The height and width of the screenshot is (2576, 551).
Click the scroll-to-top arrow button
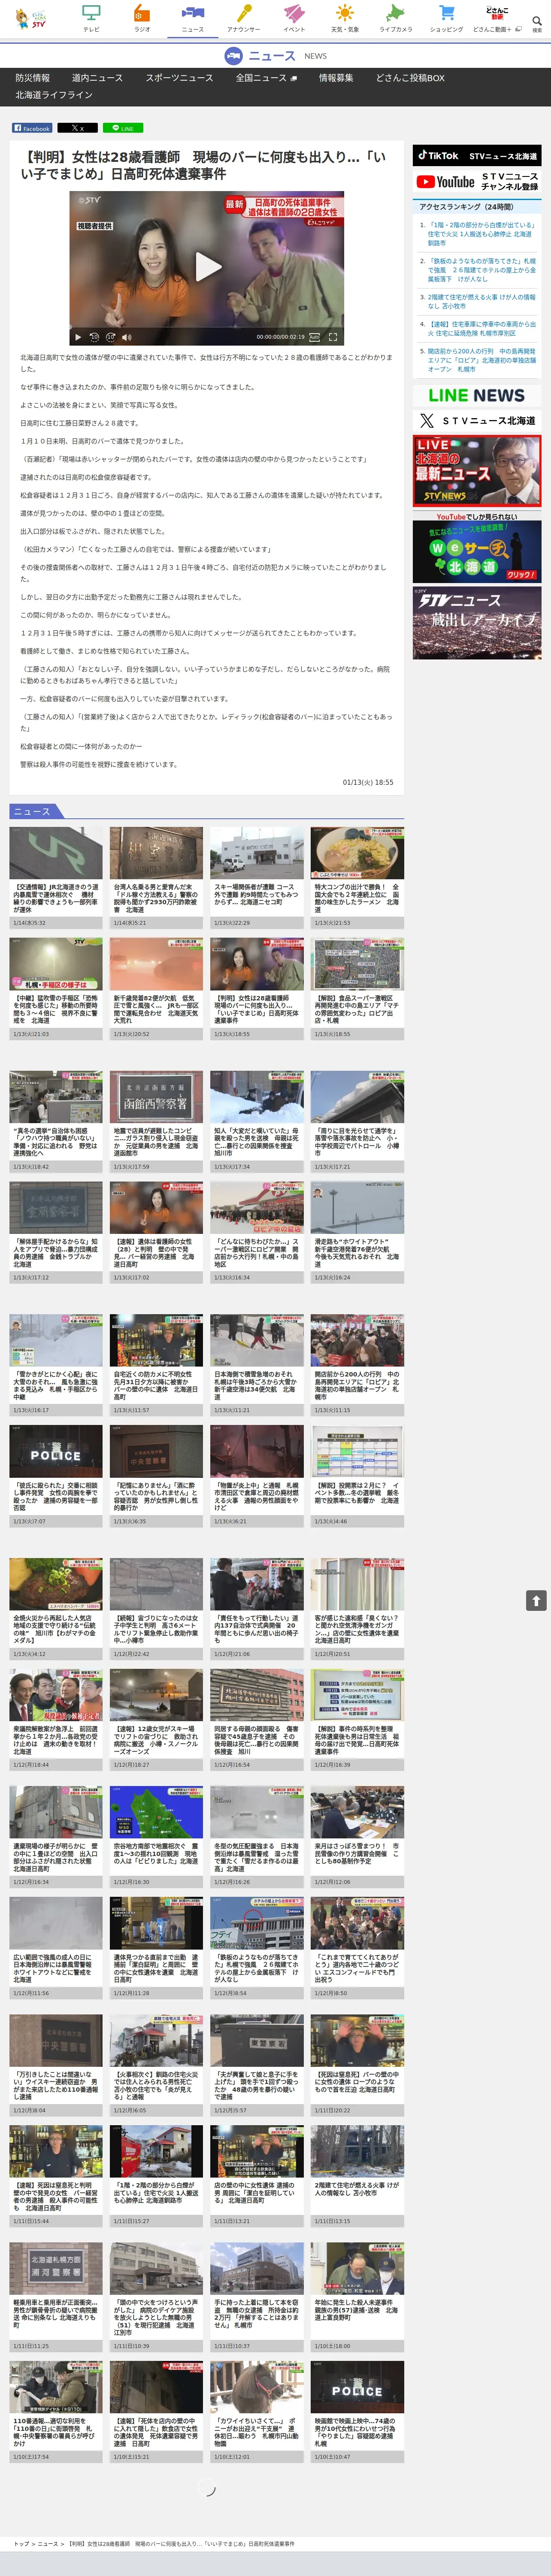[536, 1601]
